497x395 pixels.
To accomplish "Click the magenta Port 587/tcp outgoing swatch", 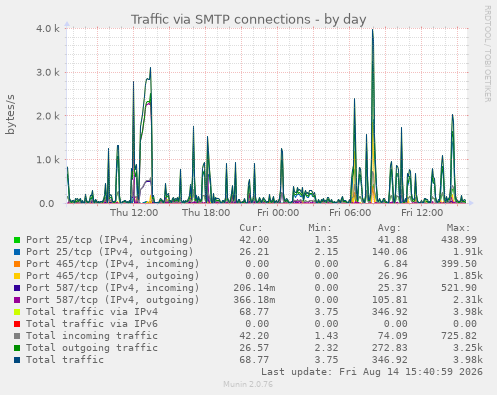I will 17,300.
